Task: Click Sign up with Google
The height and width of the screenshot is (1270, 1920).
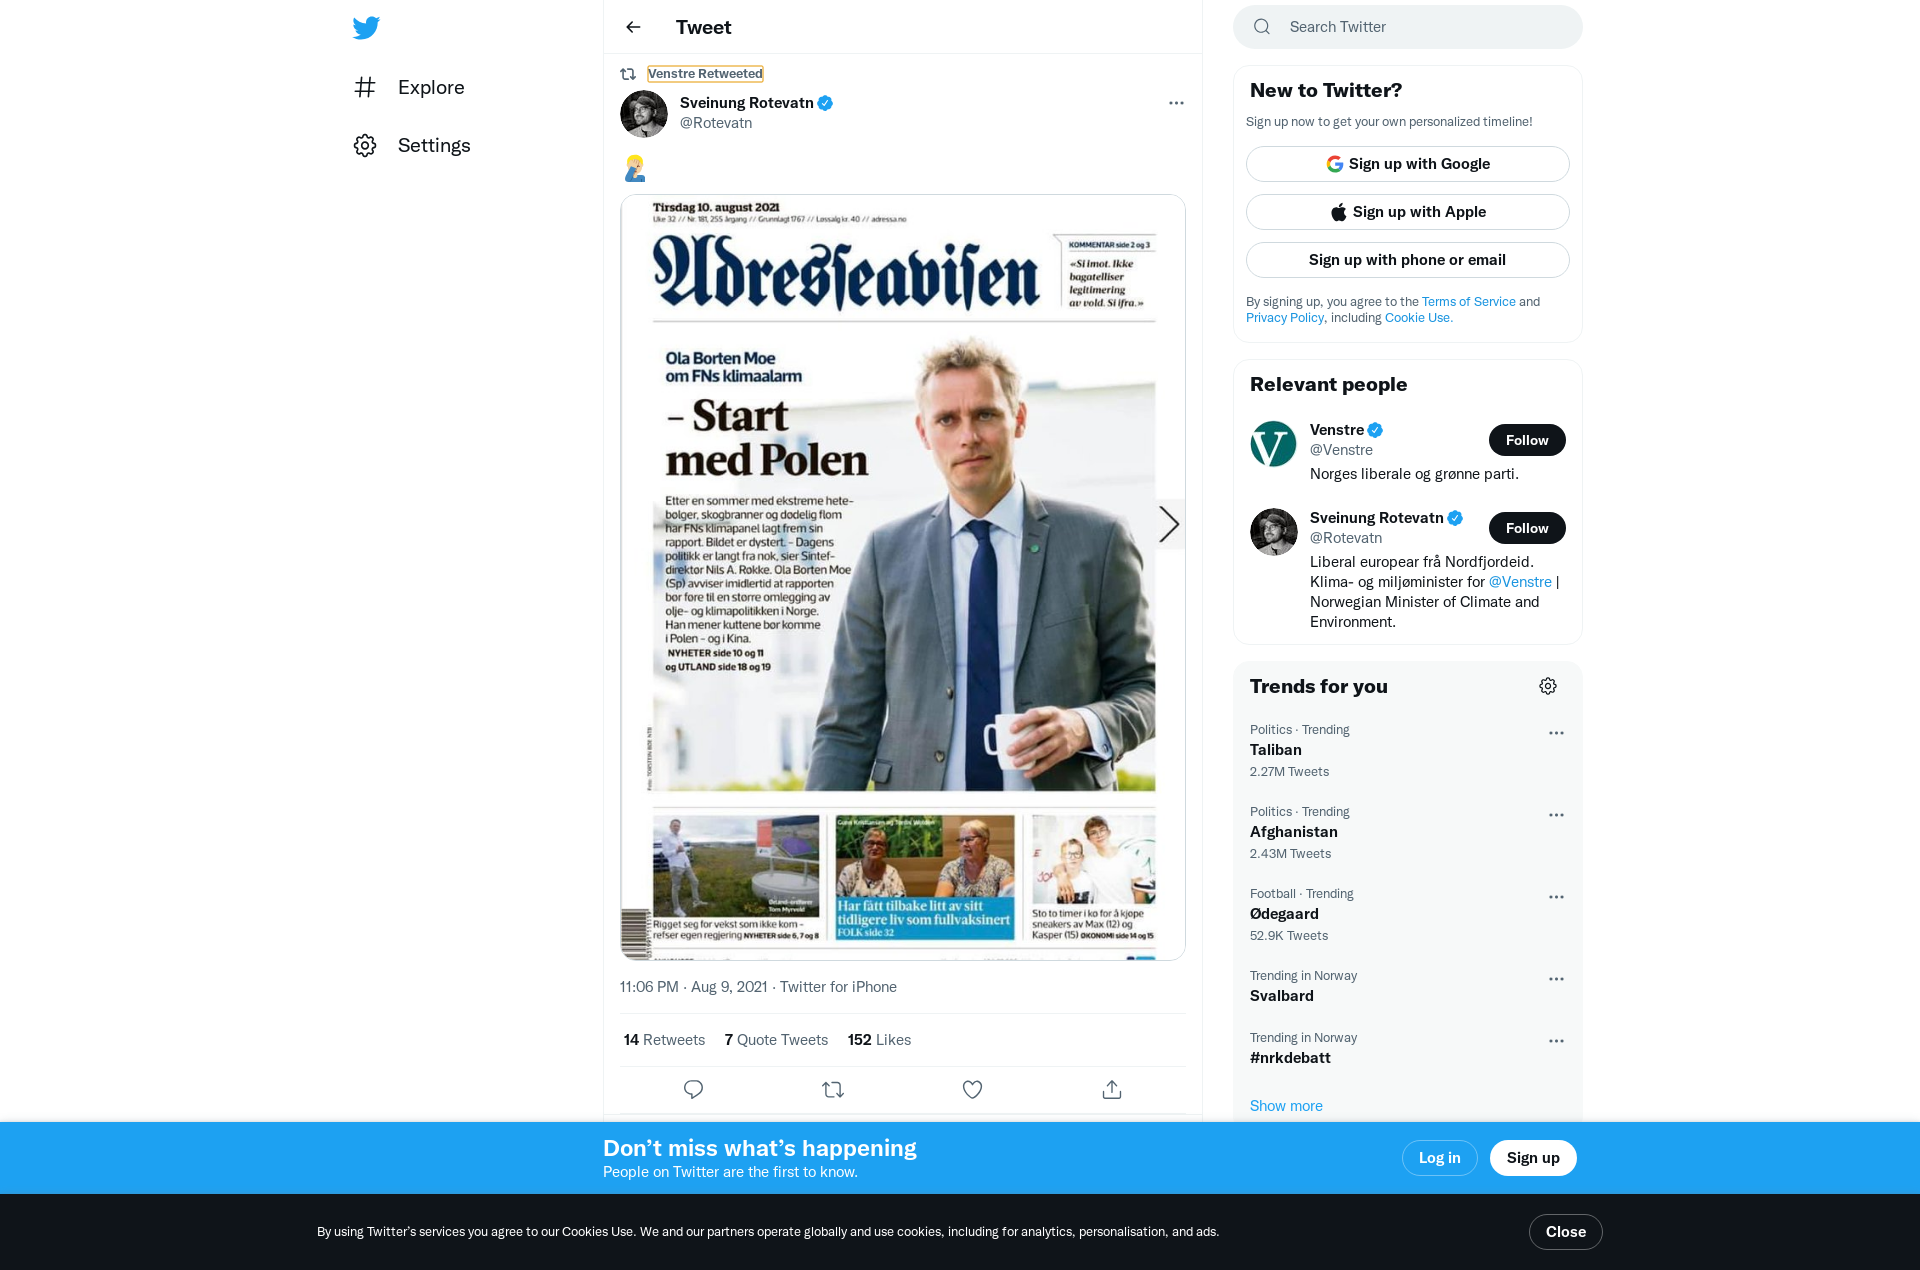Action: point(1408,164)
